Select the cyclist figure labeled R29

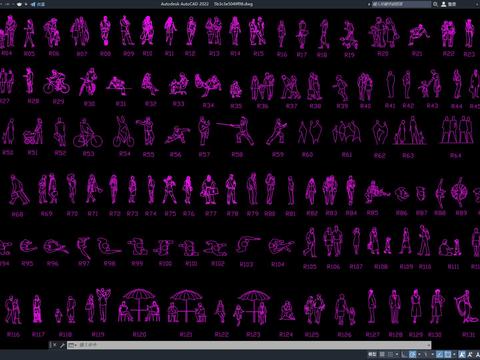56,82
